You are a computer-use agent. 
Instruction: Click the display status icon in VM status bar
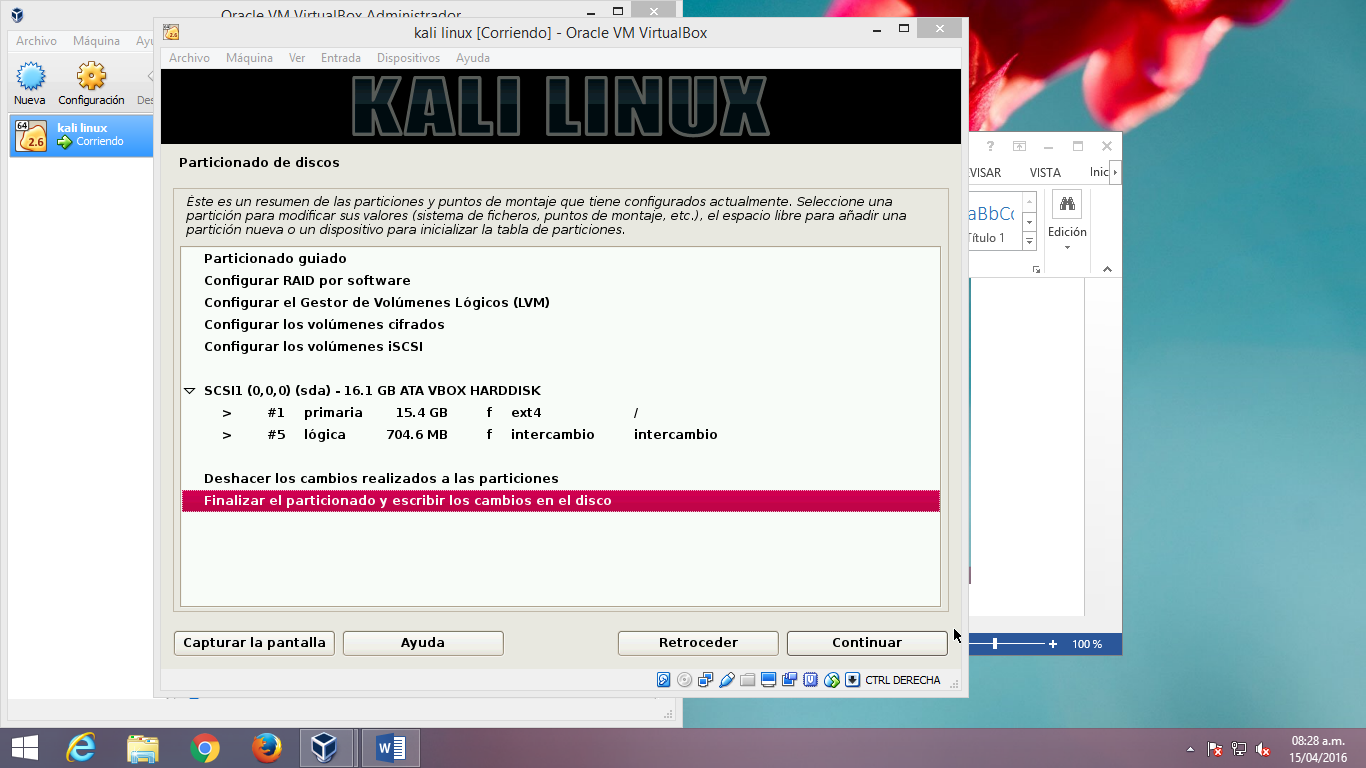click(768, 680)
